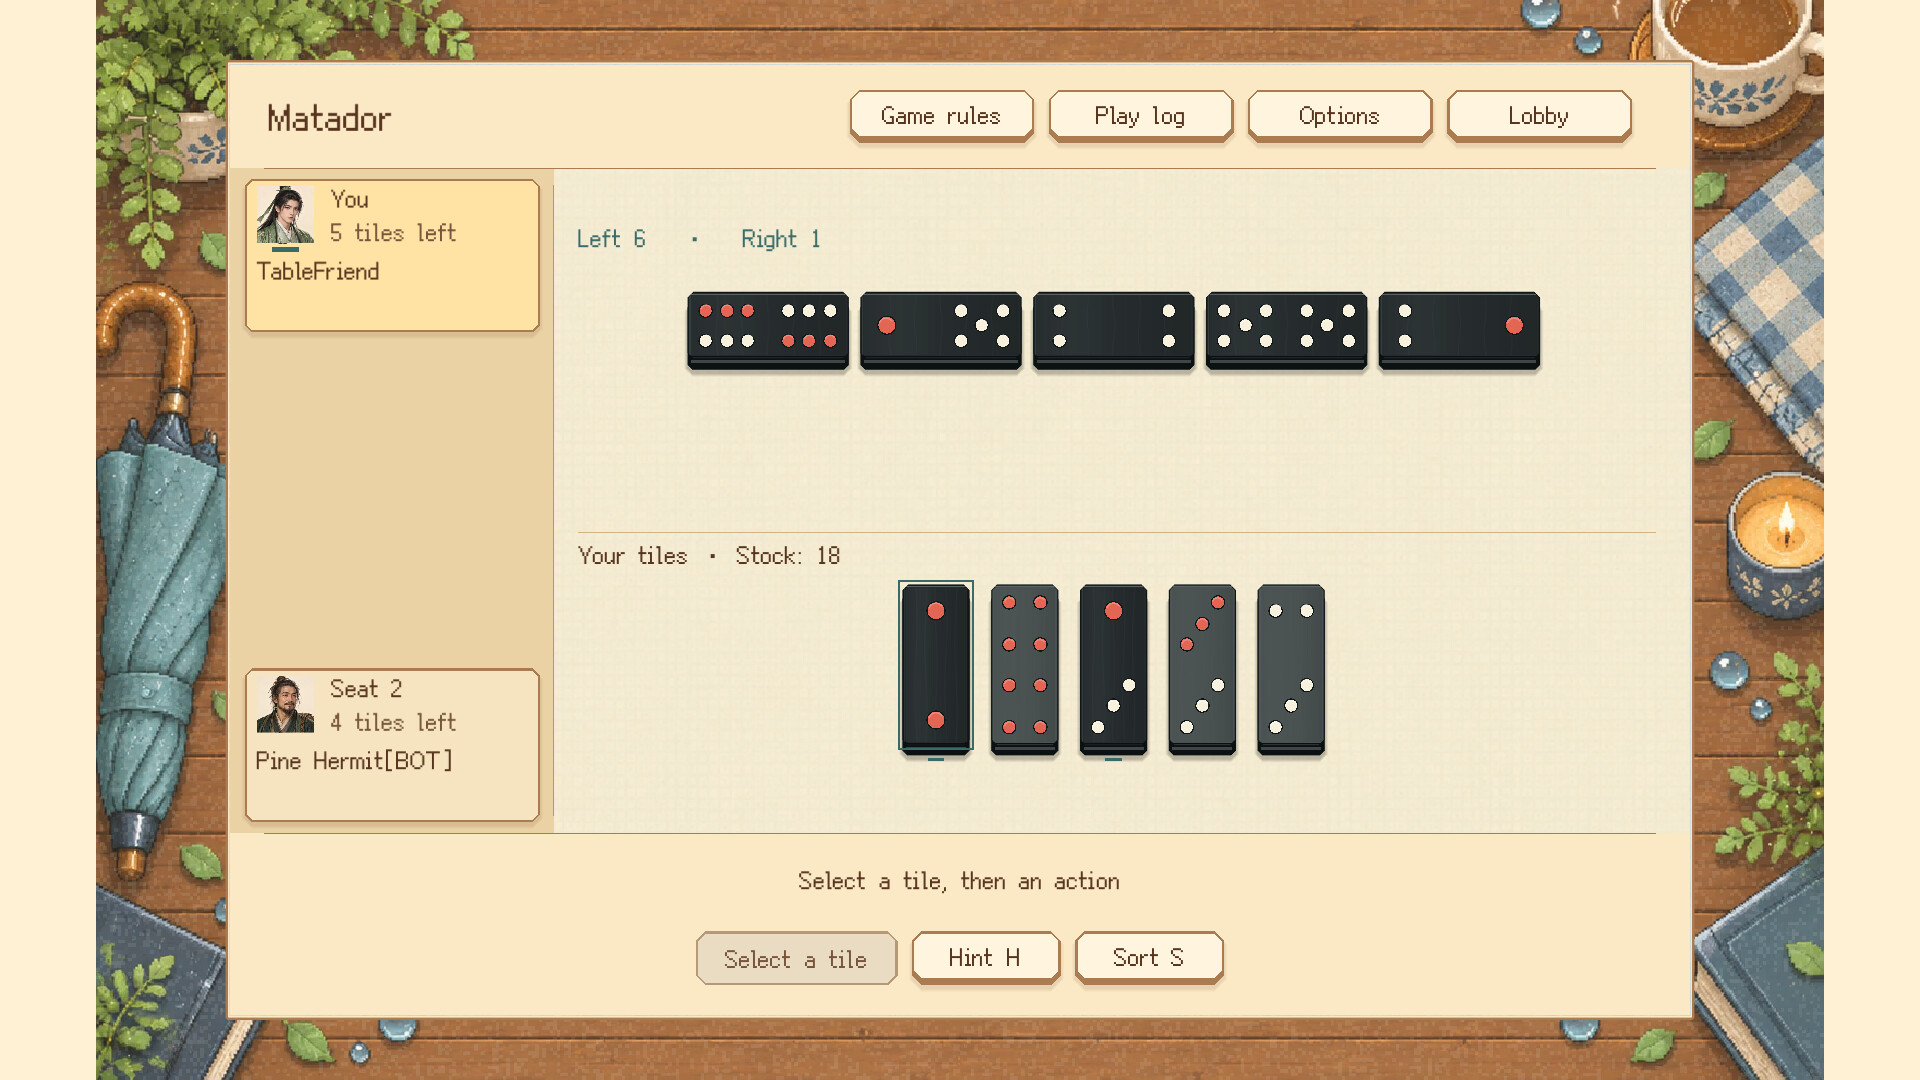1920x1080 pixels.
Task: Select the red 1-1 double tile in hand
Action: click(x=935, y=667)
